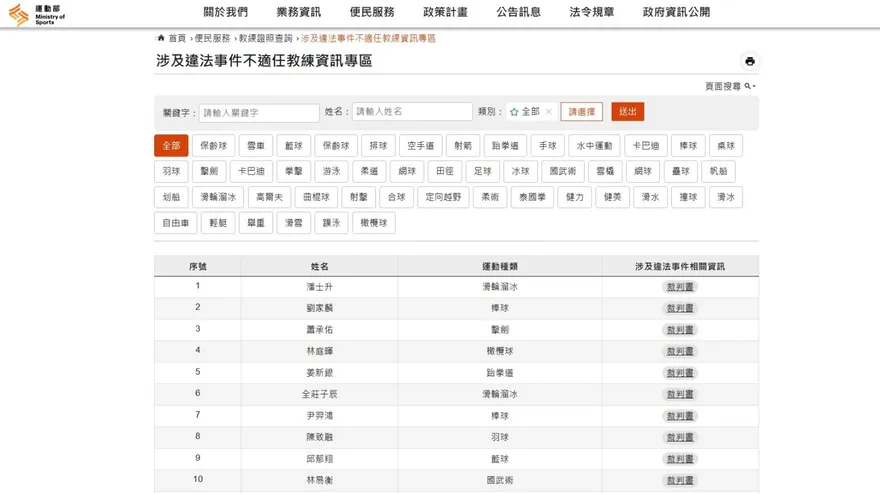880x494 pixels.
Task: Open 裁判書 link for 尹羿鴻
Action: 680,416
